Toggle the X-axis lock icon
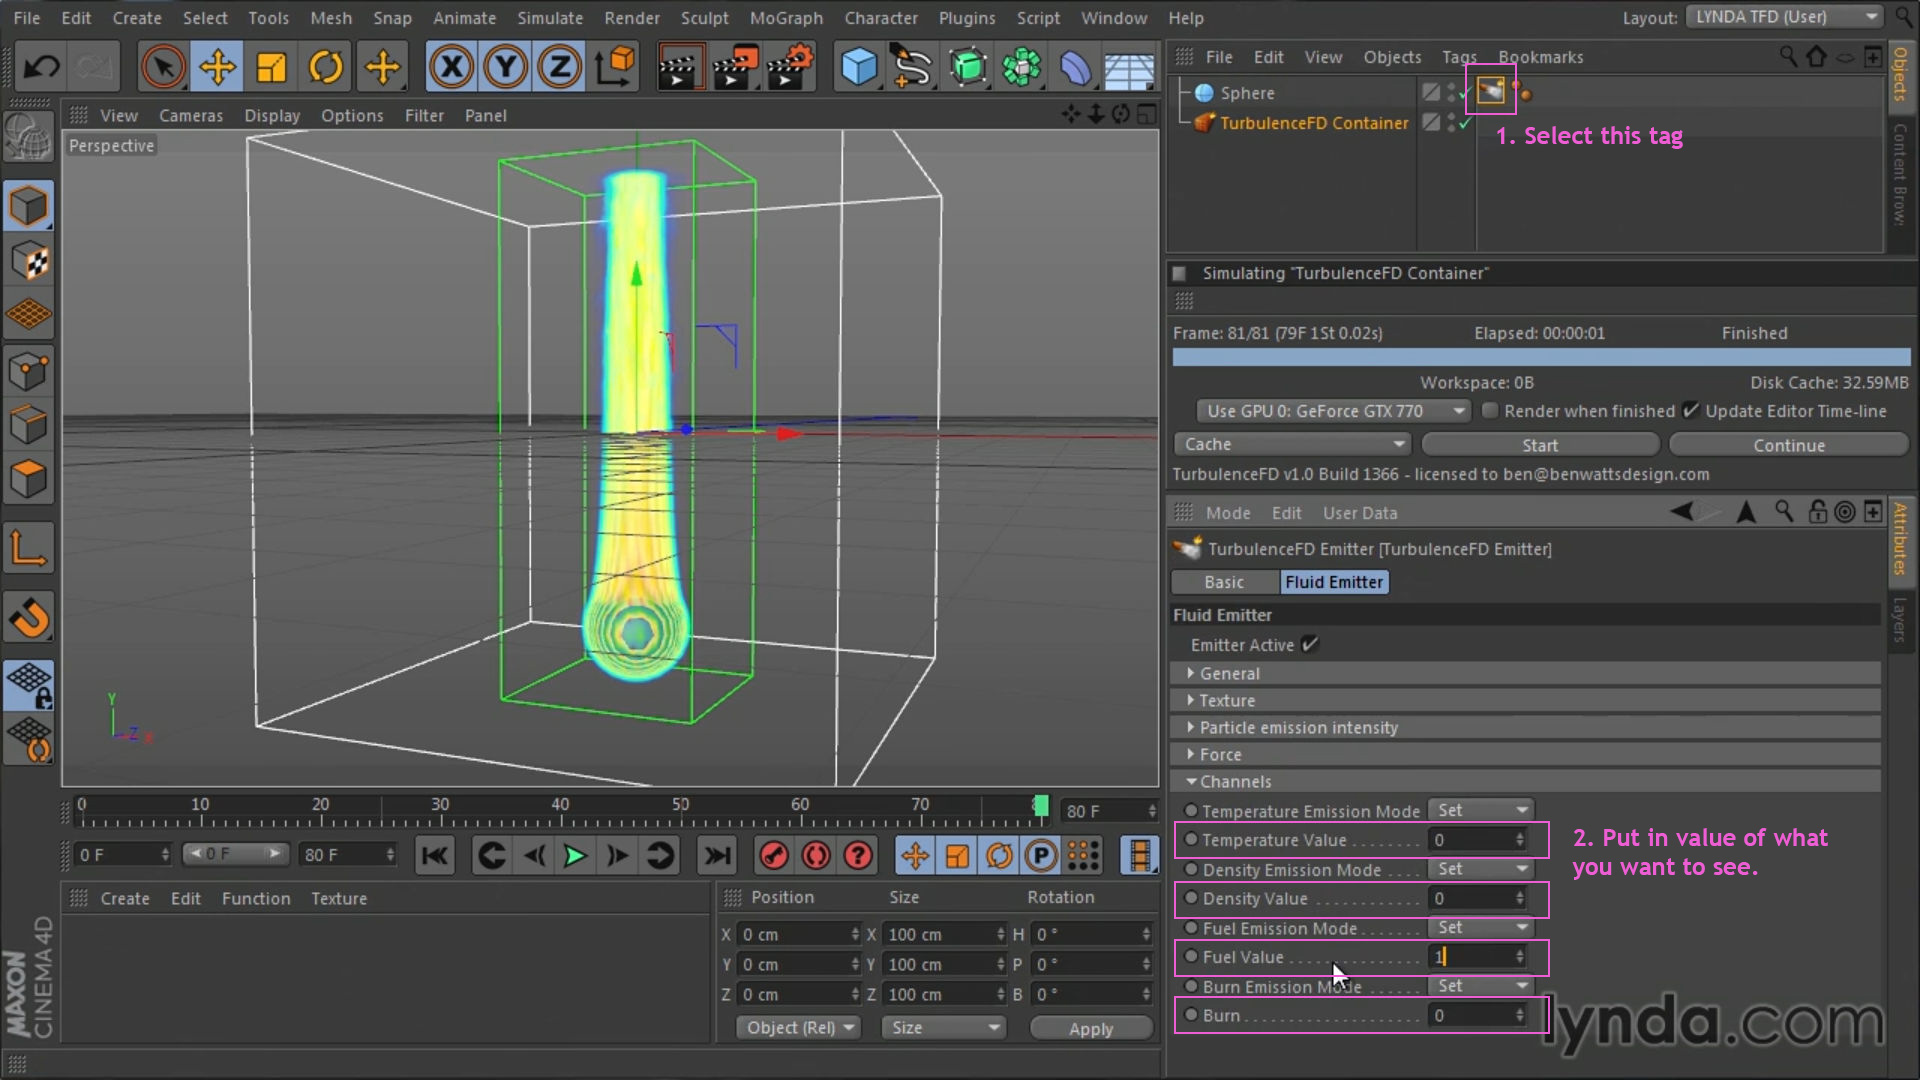The image size is (1920, 1080). [452, 67]
